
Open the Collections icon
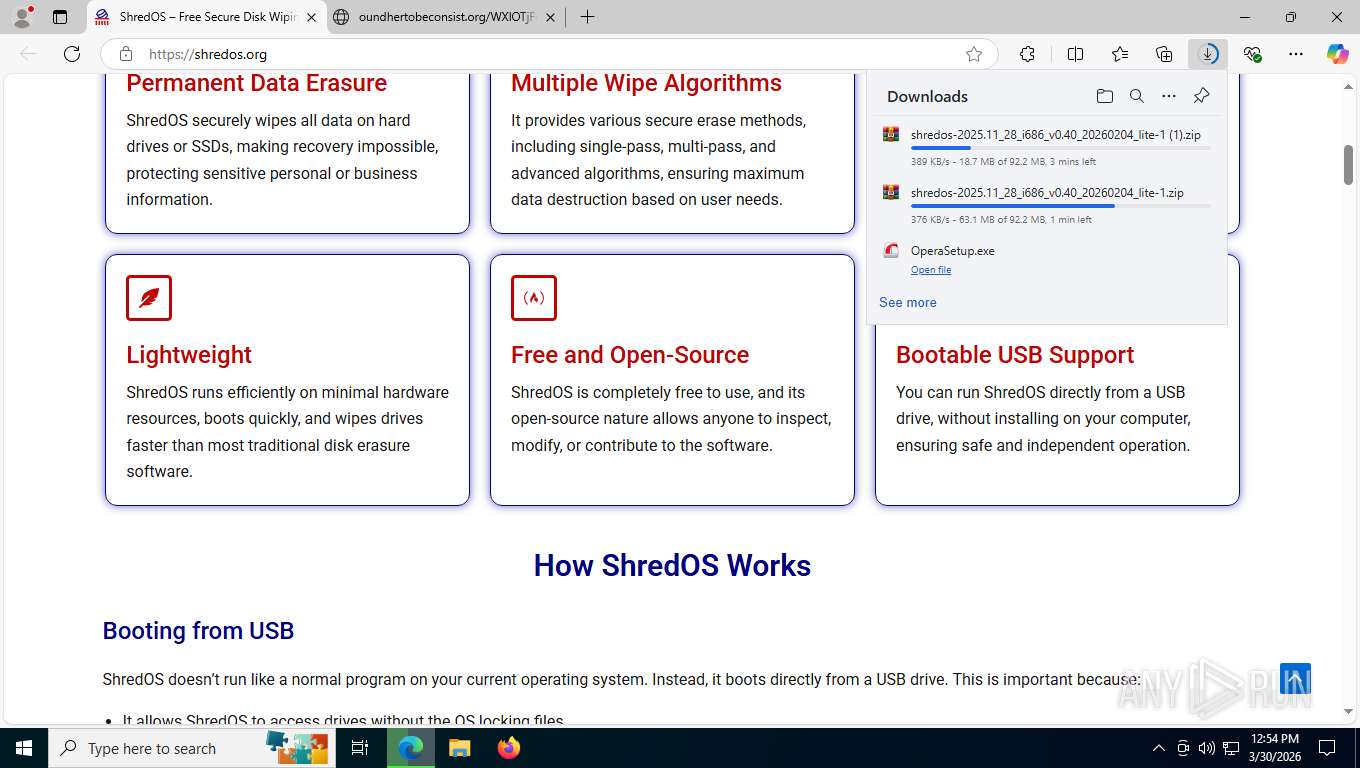(1164, 54)
